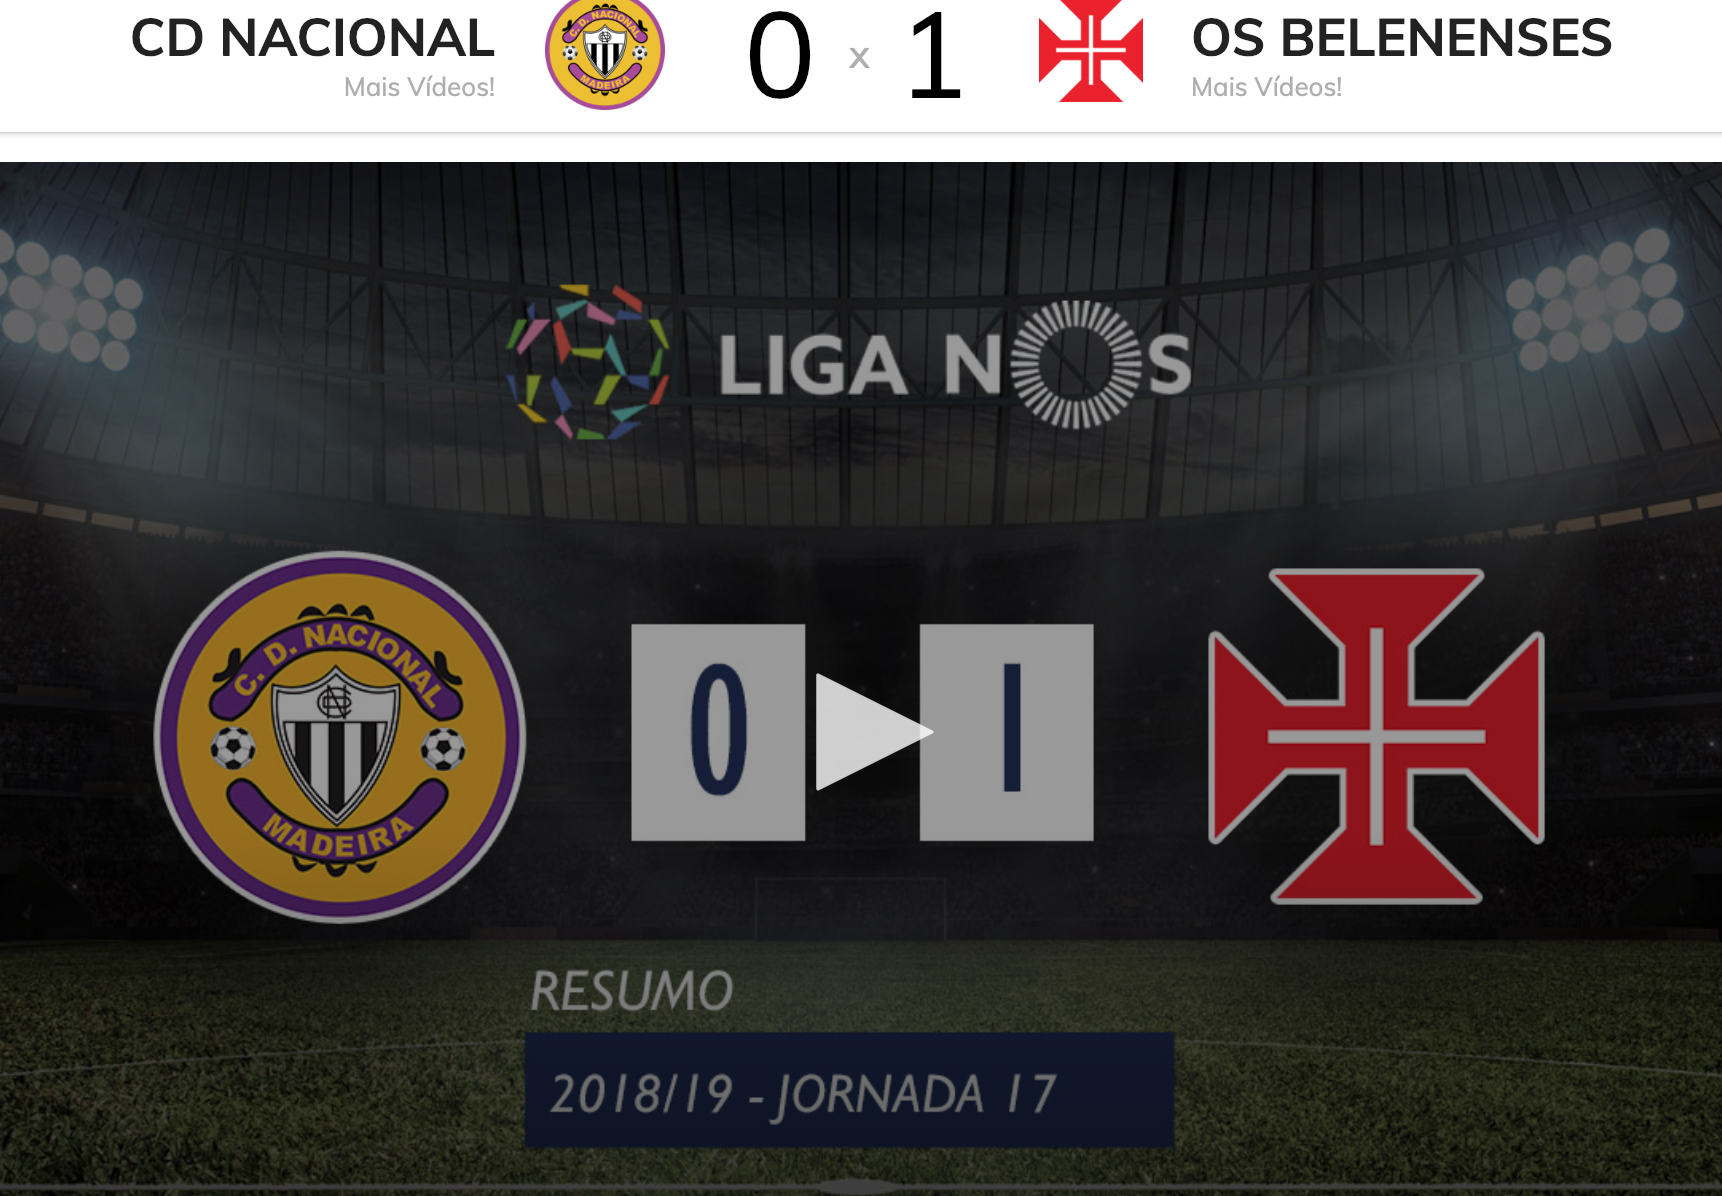Select the large CD Nacional Madeira crest

(x=340, y=737)
